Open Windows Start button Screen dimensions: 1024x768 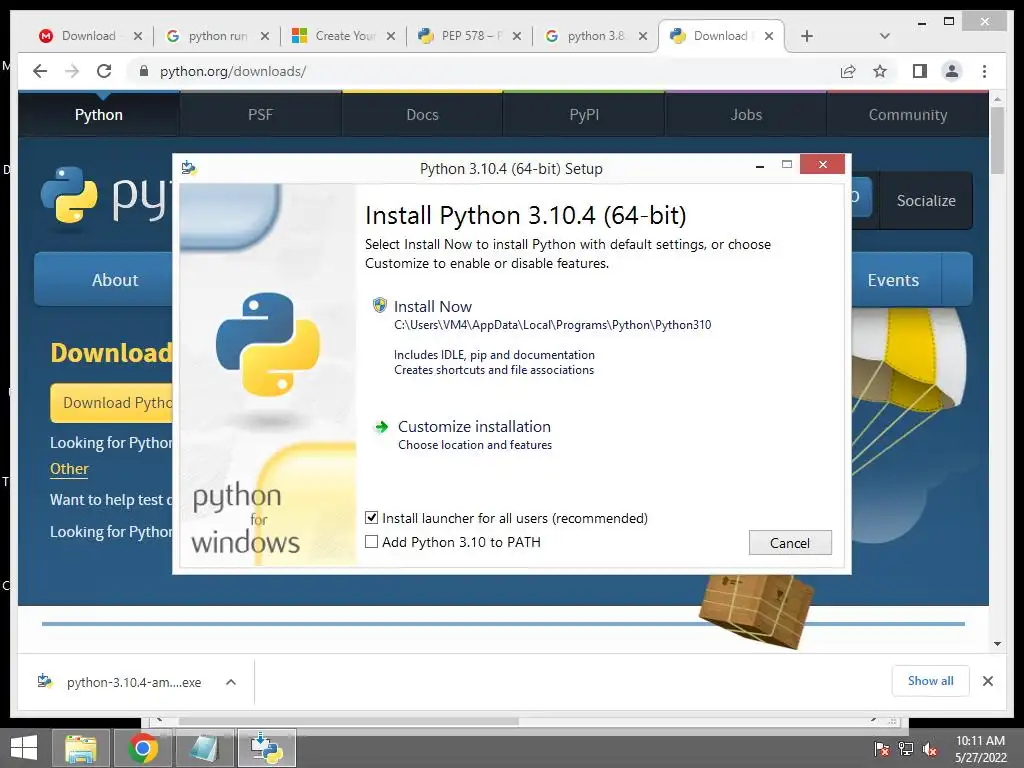[x=24, y=748]
